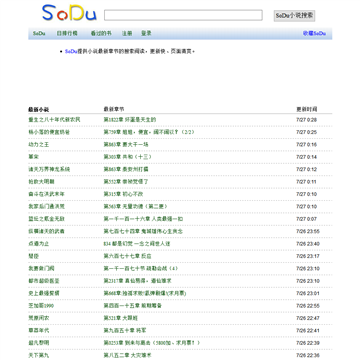Image resolution: width=360 pixels, height=360 pixels.
Task: Open chapter 第668章 link
Action: click(145, 293)
